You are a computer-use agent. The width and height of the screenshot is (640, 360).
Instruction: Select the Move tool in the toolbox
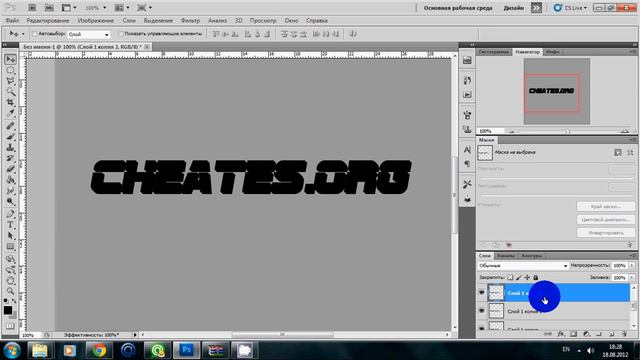coord(10,60)
